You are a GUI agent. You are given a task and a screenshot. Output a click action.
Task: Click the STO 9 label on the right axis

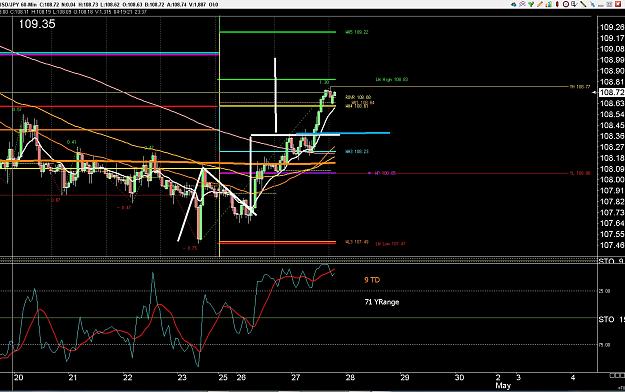pyautogui.click(x=611, y=261)
